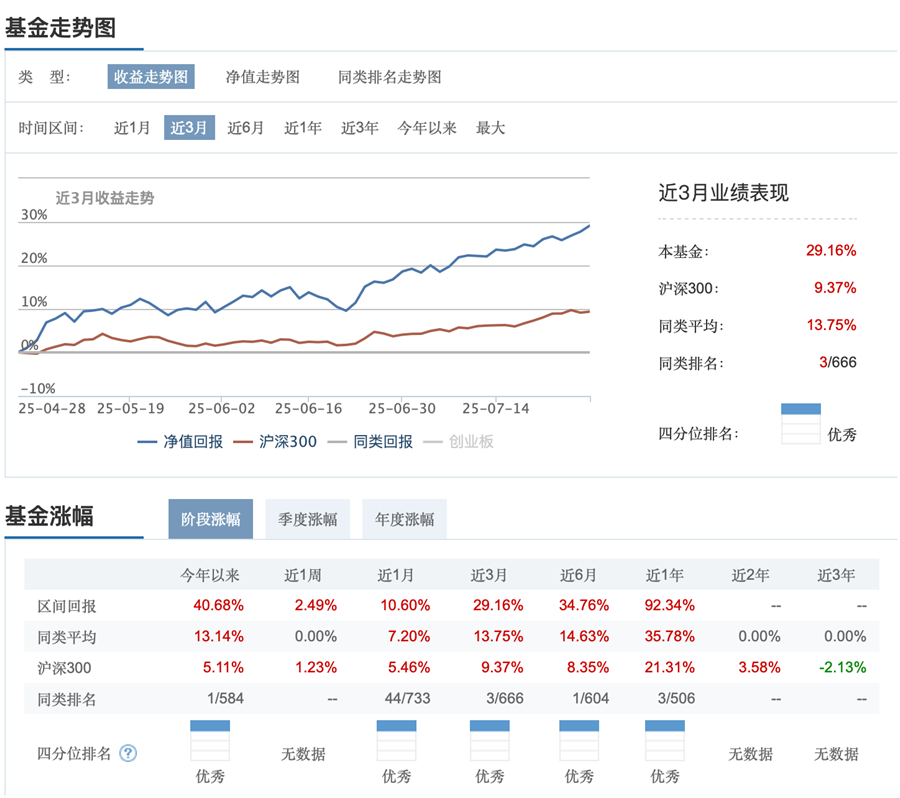Hide the 同类回报 series in legend
Image resolution: width=900 pixels, height=798 pixels.
[370, 441]
